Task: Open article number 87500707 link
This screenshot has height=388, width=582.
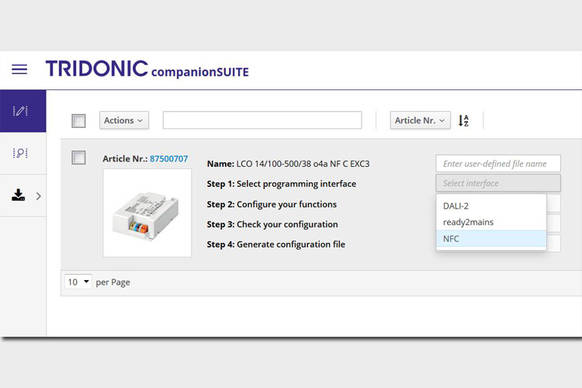Action: click(169, 159)
